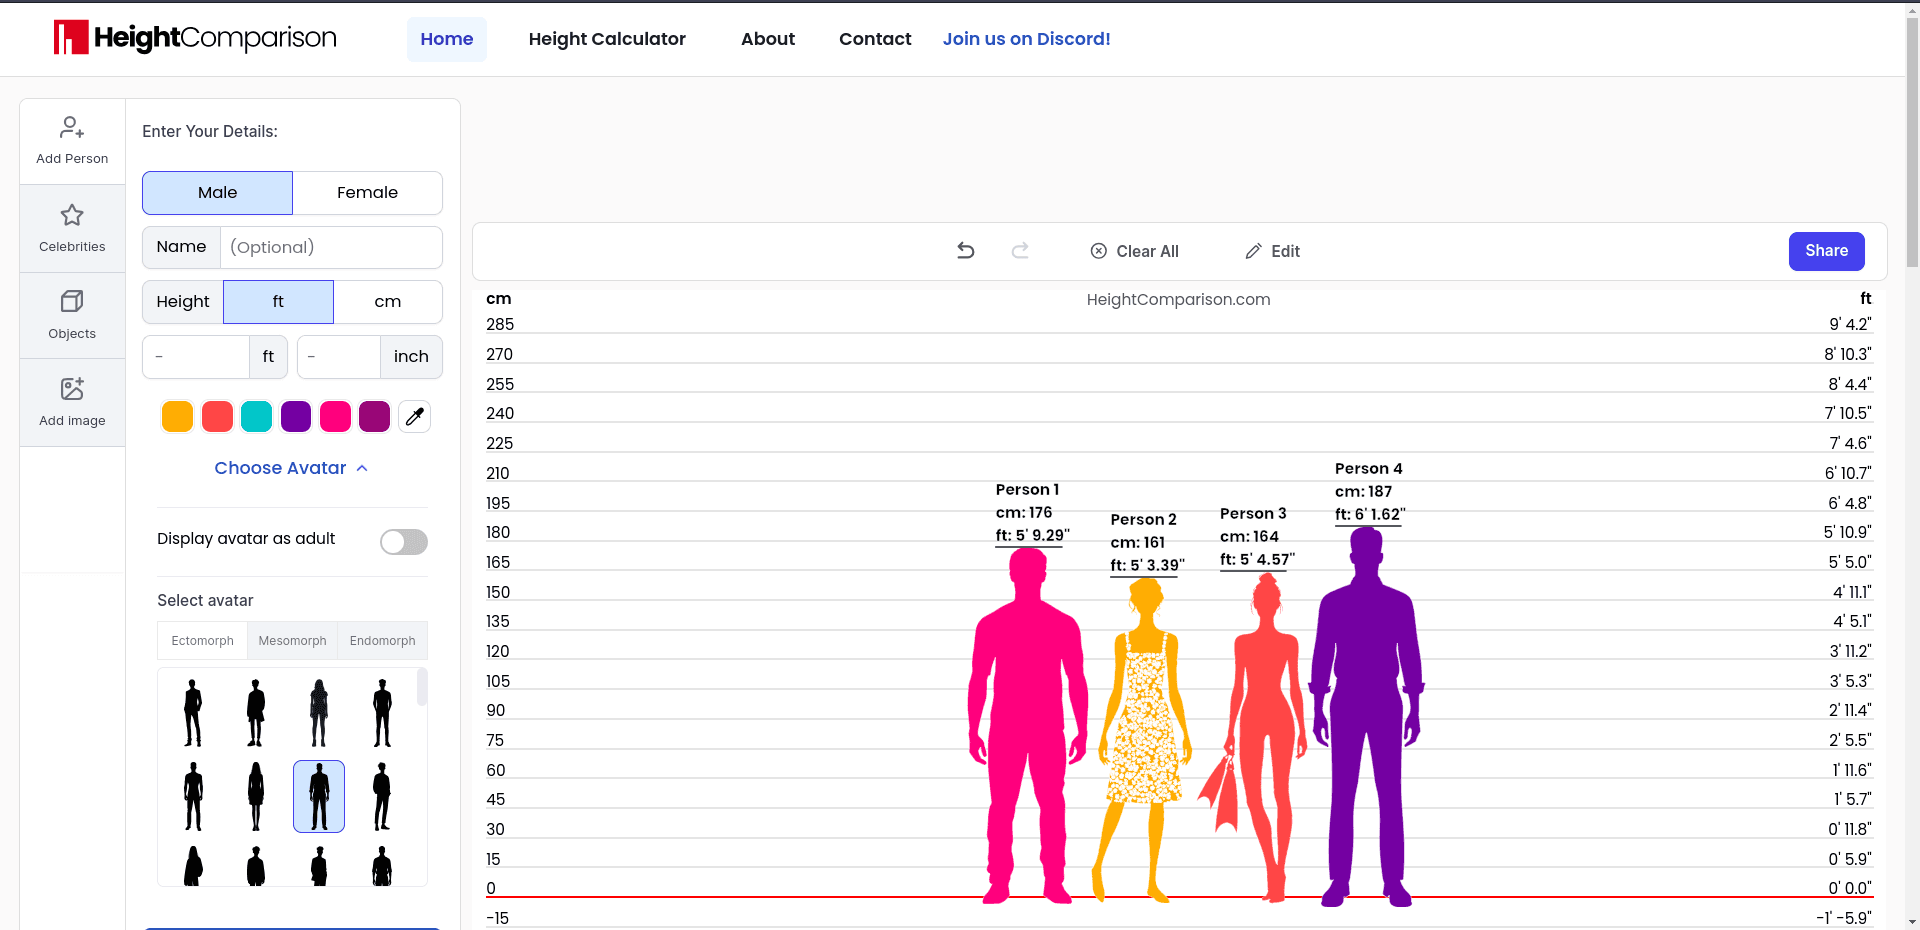Follow the Join us on Discord link
This screenshot has width=1920, height=930.
click(1025, 39)
